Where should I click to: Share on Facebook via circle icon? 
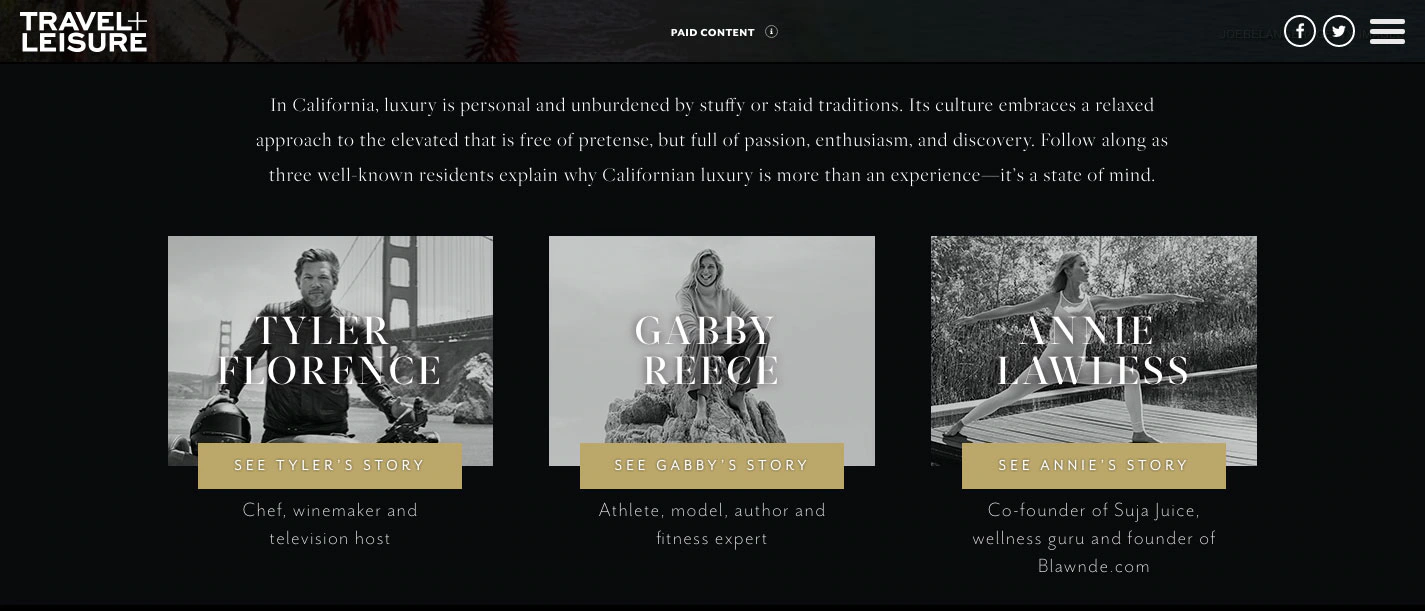(x=1299, y=31)
